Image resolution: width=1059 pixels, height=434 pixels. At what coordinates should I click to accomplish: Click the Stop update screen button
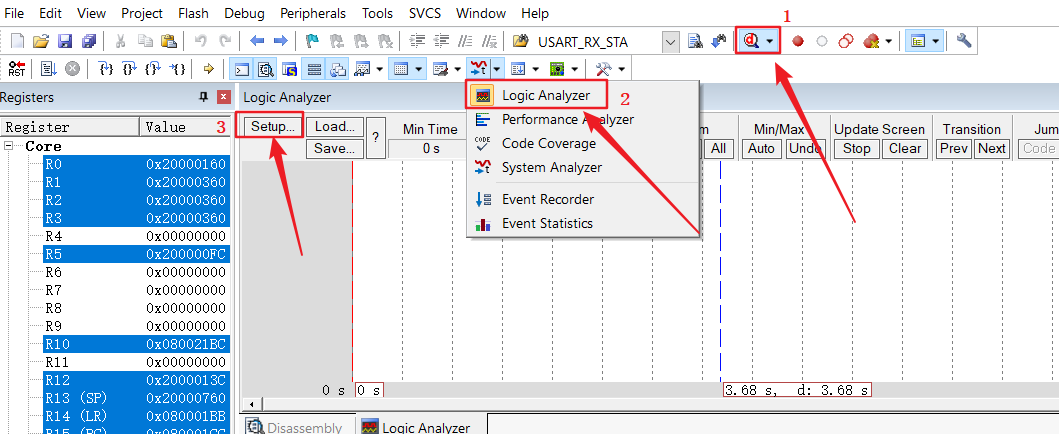coord(856,148)
